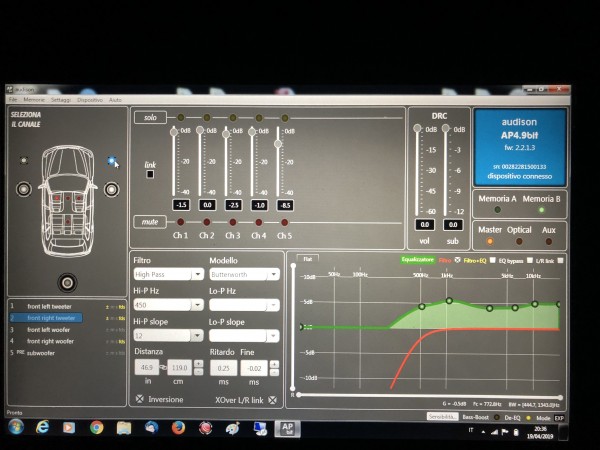Image resolution: width=600 pixels, height=450 pixels.
Task: Click the solo button
Action: pos(150,117)
